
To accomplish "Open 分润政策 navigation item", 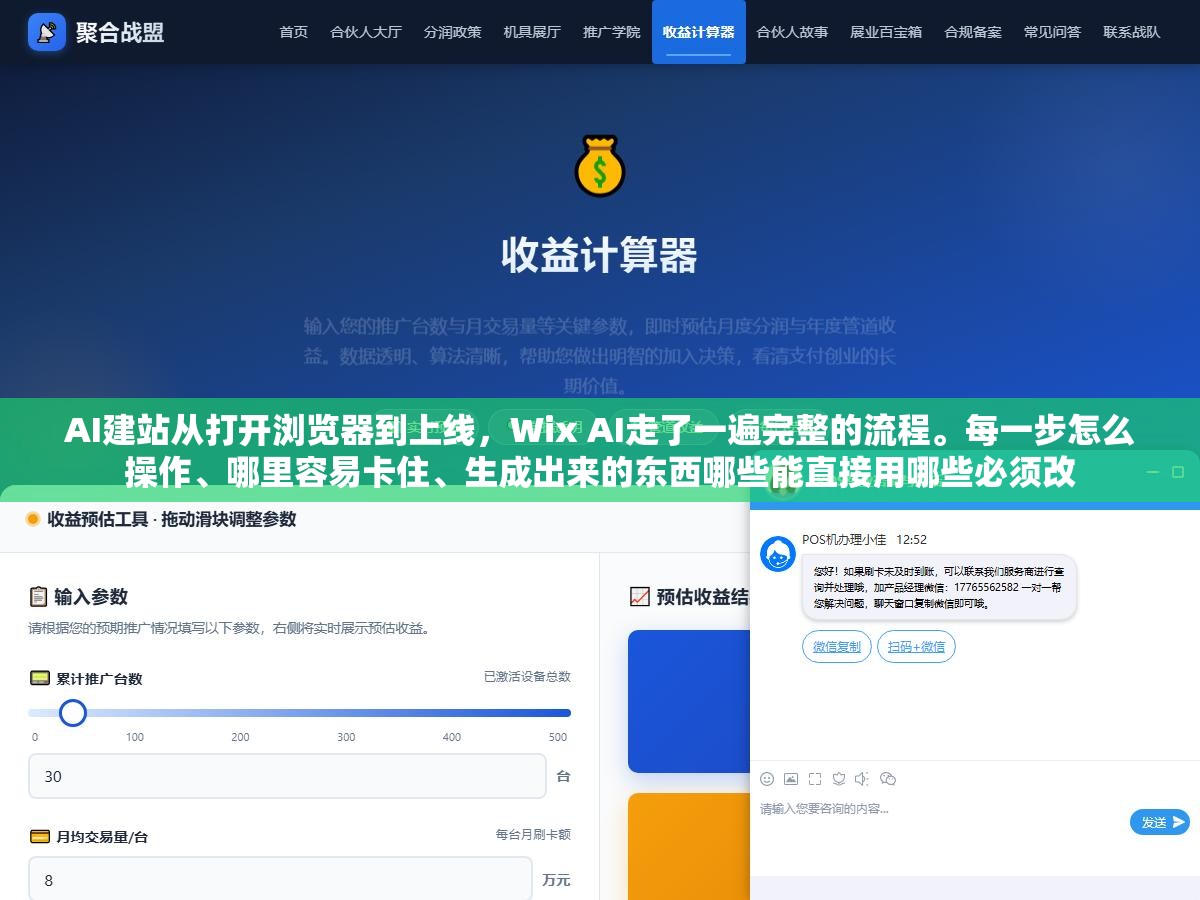I will [452, 32].
